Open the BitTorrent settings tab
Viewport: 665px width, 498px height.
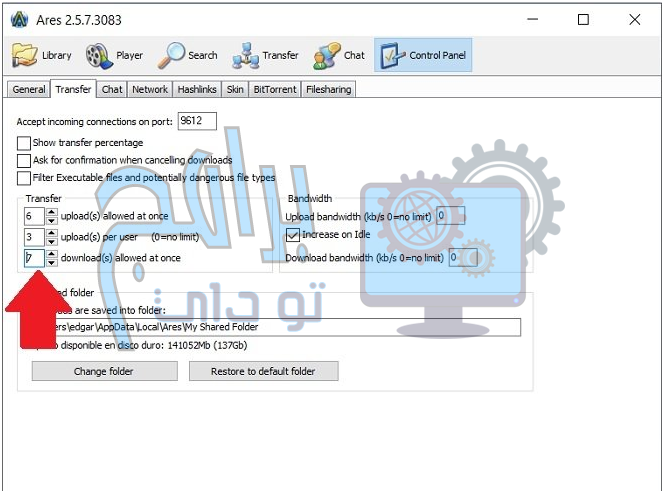pyautogui.click(x=274, y=89)
